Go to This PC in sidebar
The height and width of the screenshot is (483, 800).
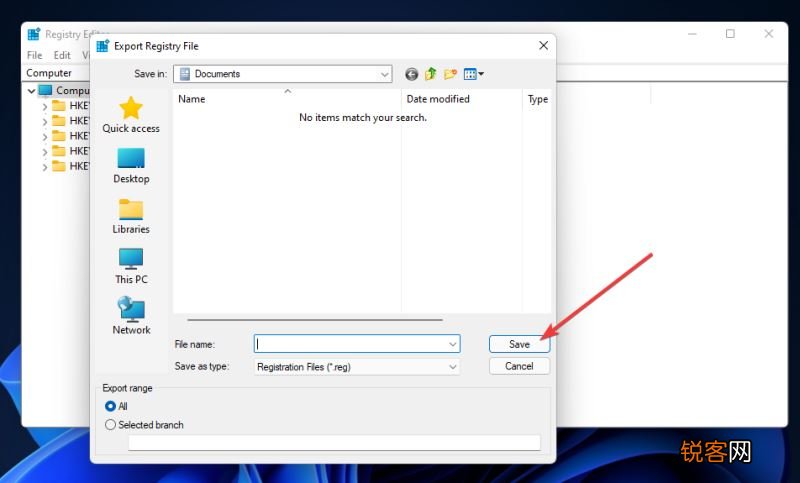[131, 266]
